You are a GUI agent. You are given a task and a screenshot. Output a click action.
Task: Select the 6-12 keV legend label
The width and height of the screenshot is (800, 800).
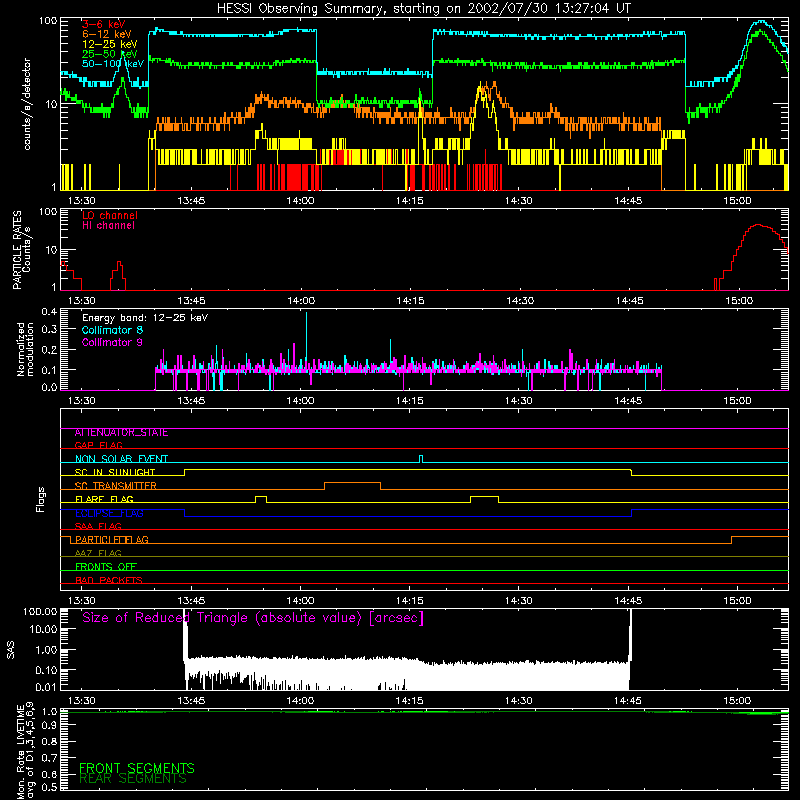tap(107, 34)
